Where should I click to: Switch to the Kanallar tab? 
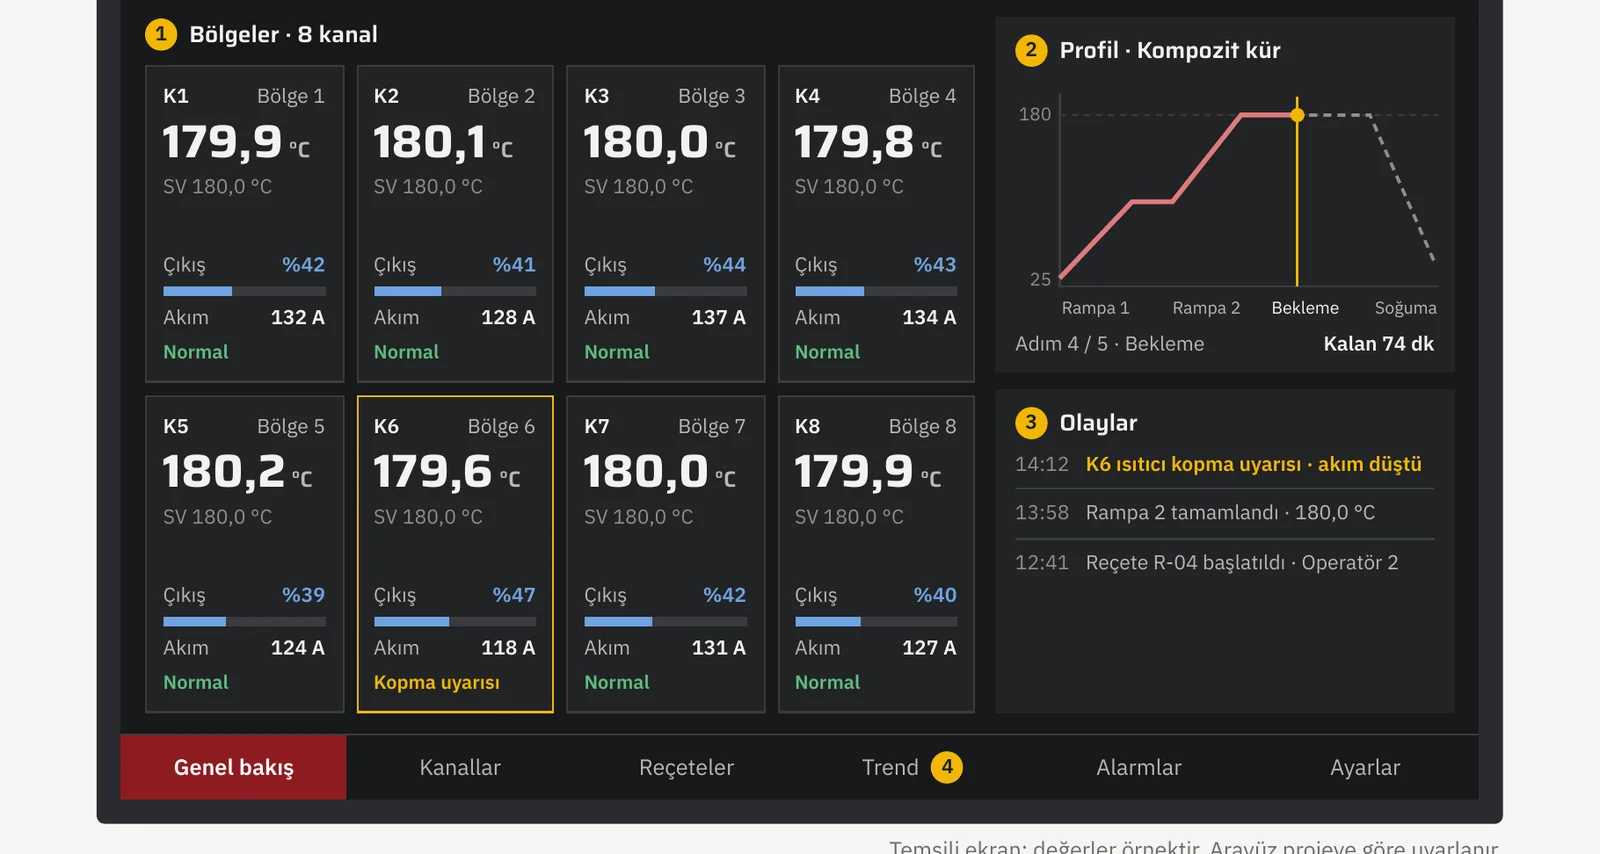click(x=460, y=767)
